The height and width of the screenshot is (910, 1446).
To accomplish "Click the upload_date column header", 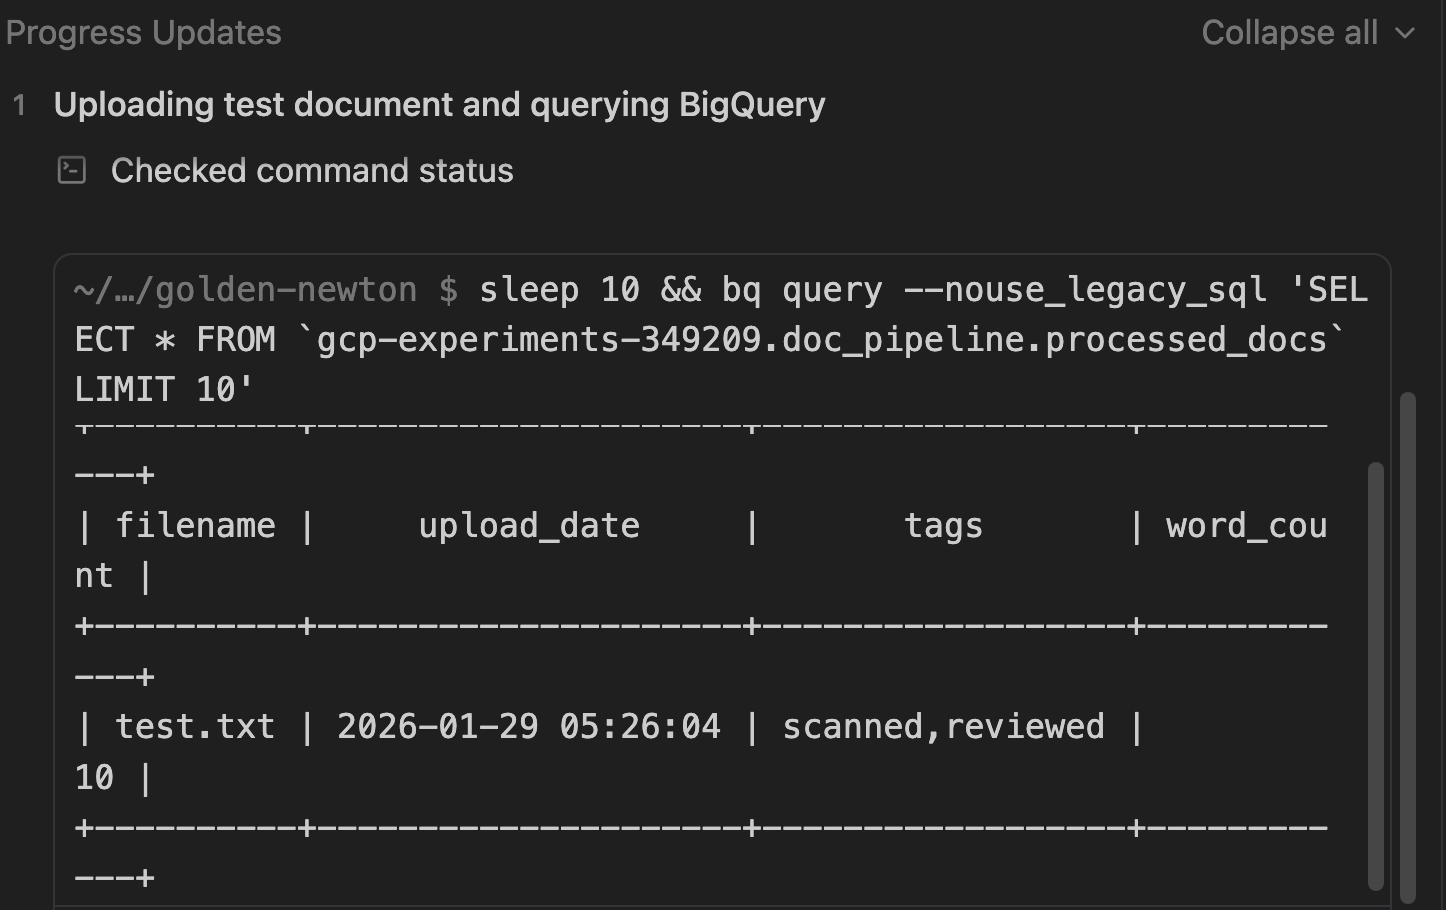I will click(x=529, y=526).
